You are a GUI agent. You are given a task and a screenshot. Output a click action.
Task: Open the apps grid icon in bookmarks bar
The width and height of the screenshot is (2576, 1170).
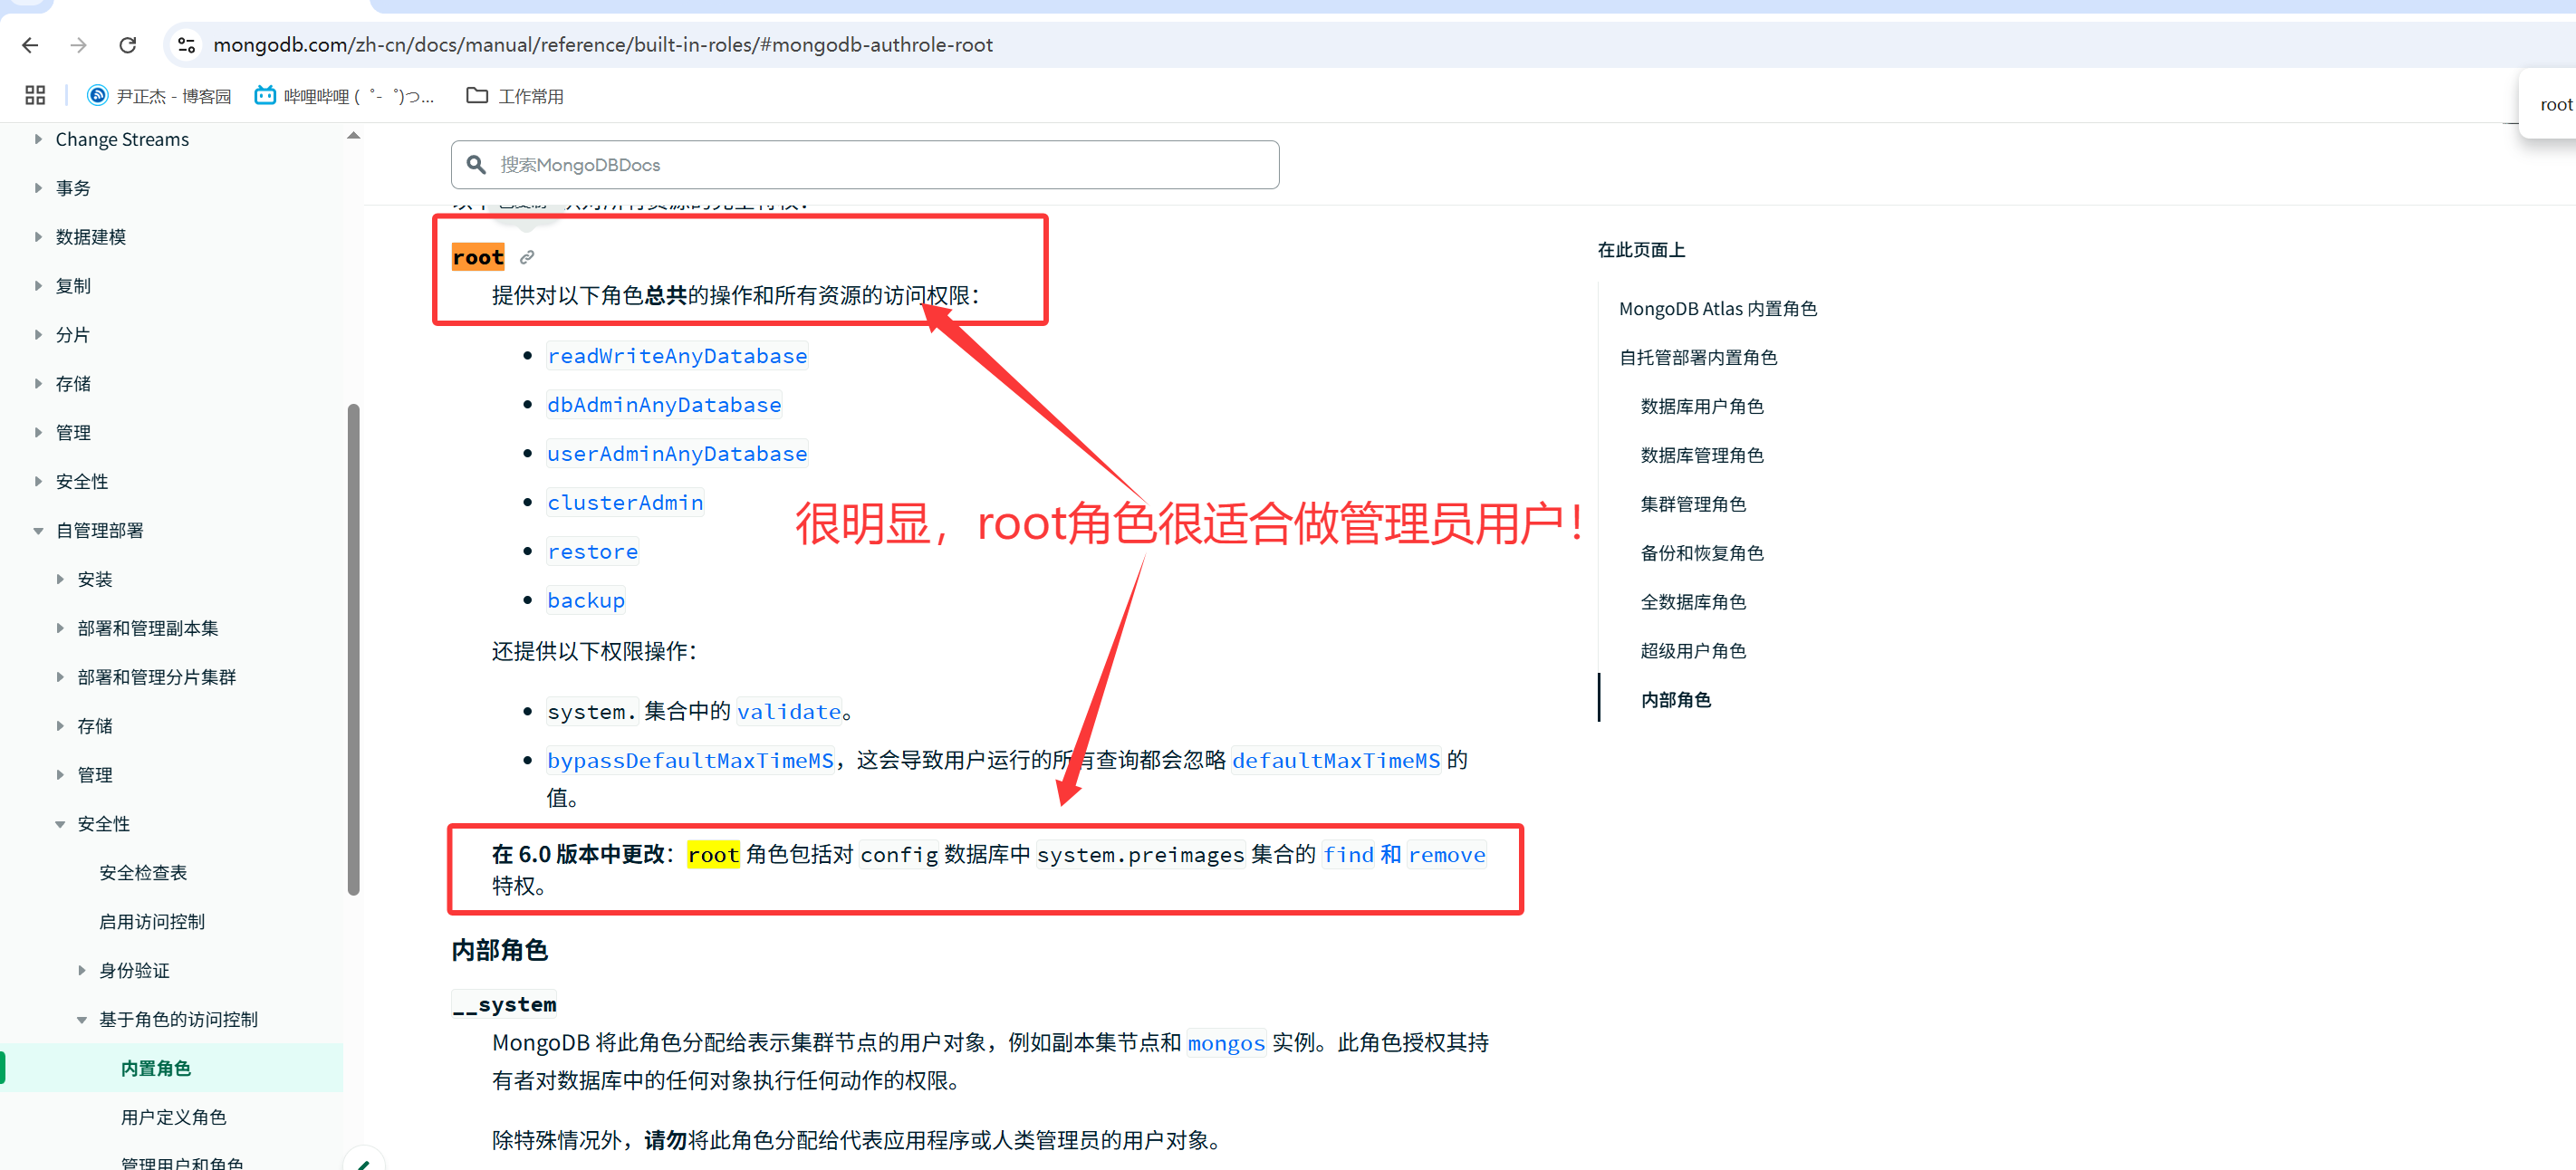[x=35, y=96]
